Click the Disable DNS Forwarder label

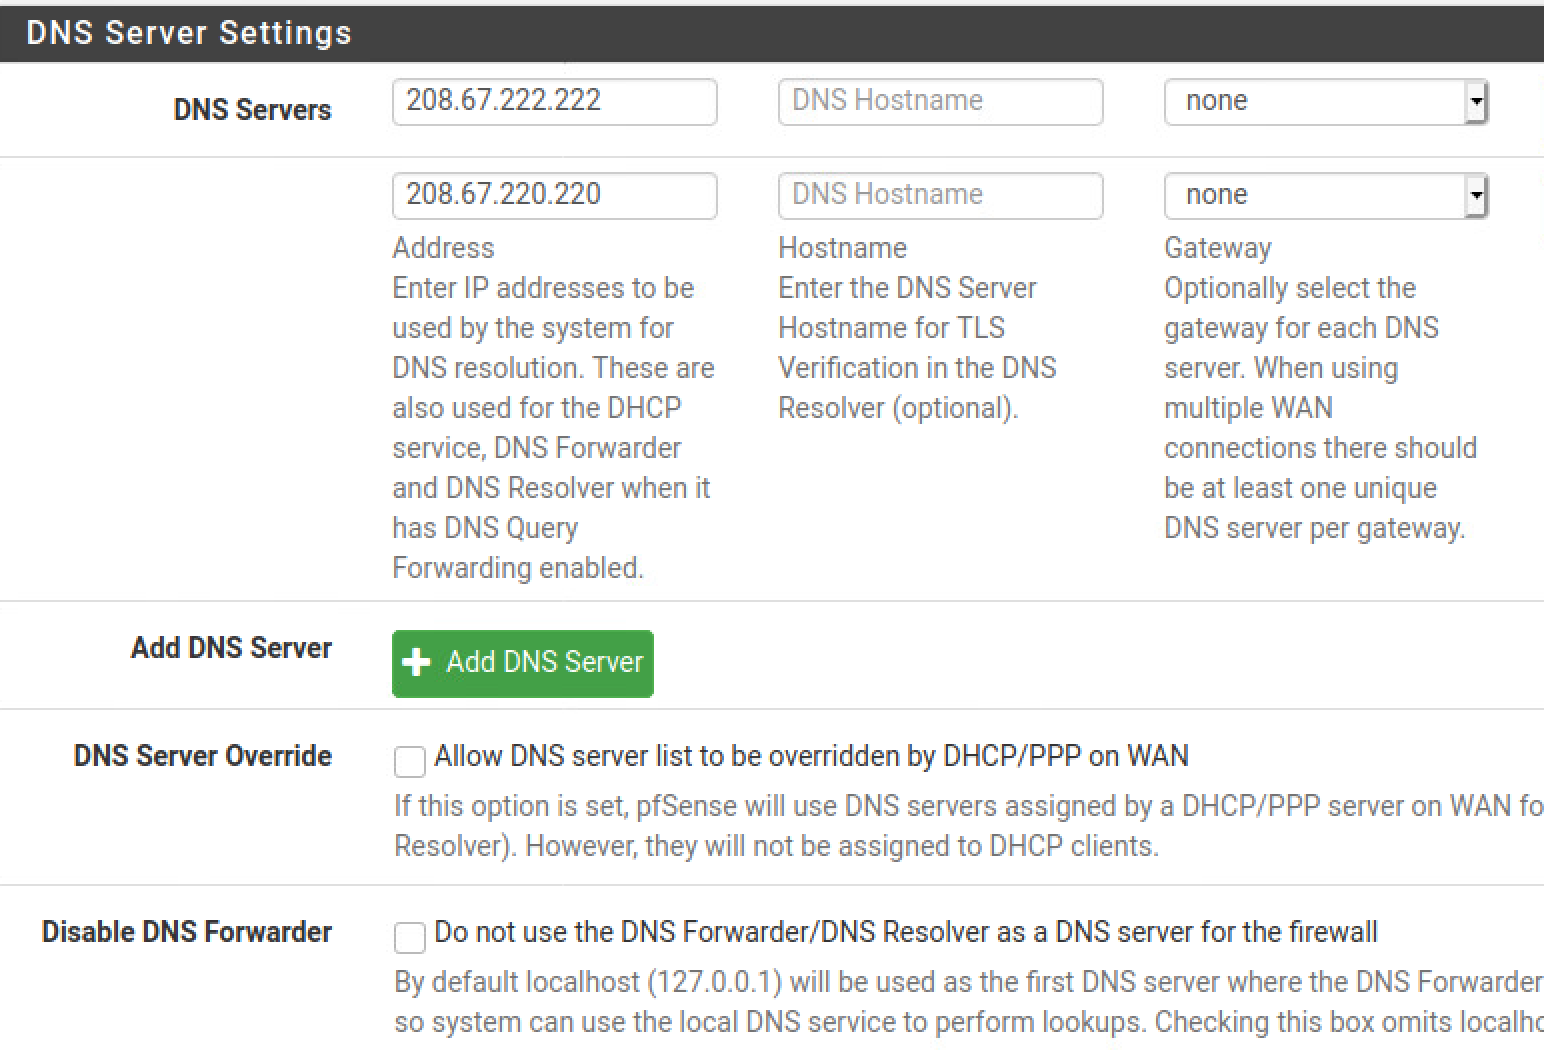[x=187, y=931]
